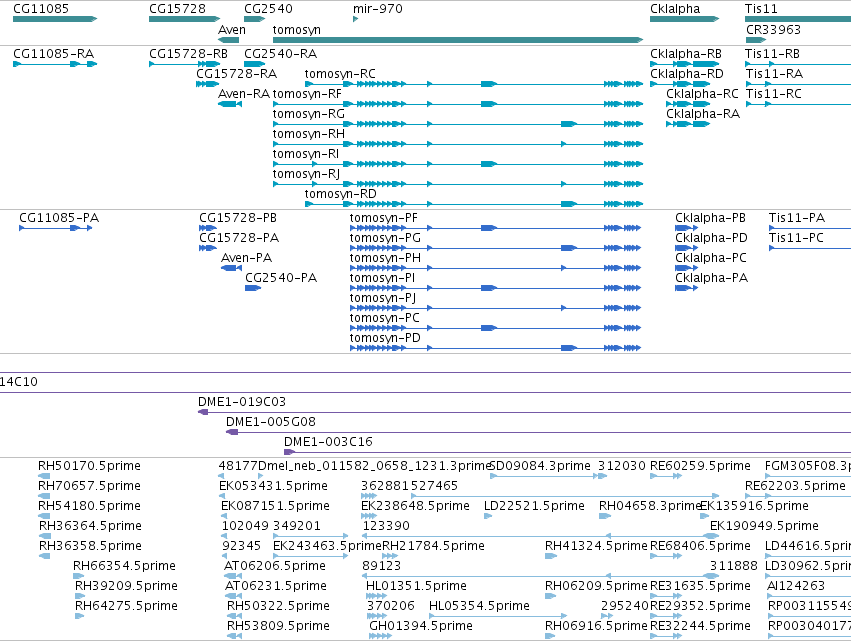The width and height of the screenshot is (851, 641).
Task: Click the Tis11 gene label
Action: click(x=761, y=9)
